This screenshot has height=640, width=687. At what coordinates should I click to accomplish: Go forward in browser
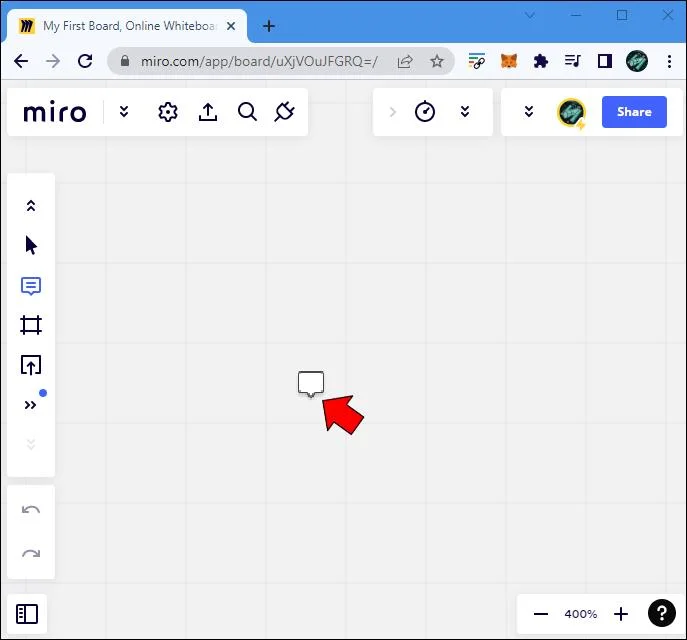(53, 61)
